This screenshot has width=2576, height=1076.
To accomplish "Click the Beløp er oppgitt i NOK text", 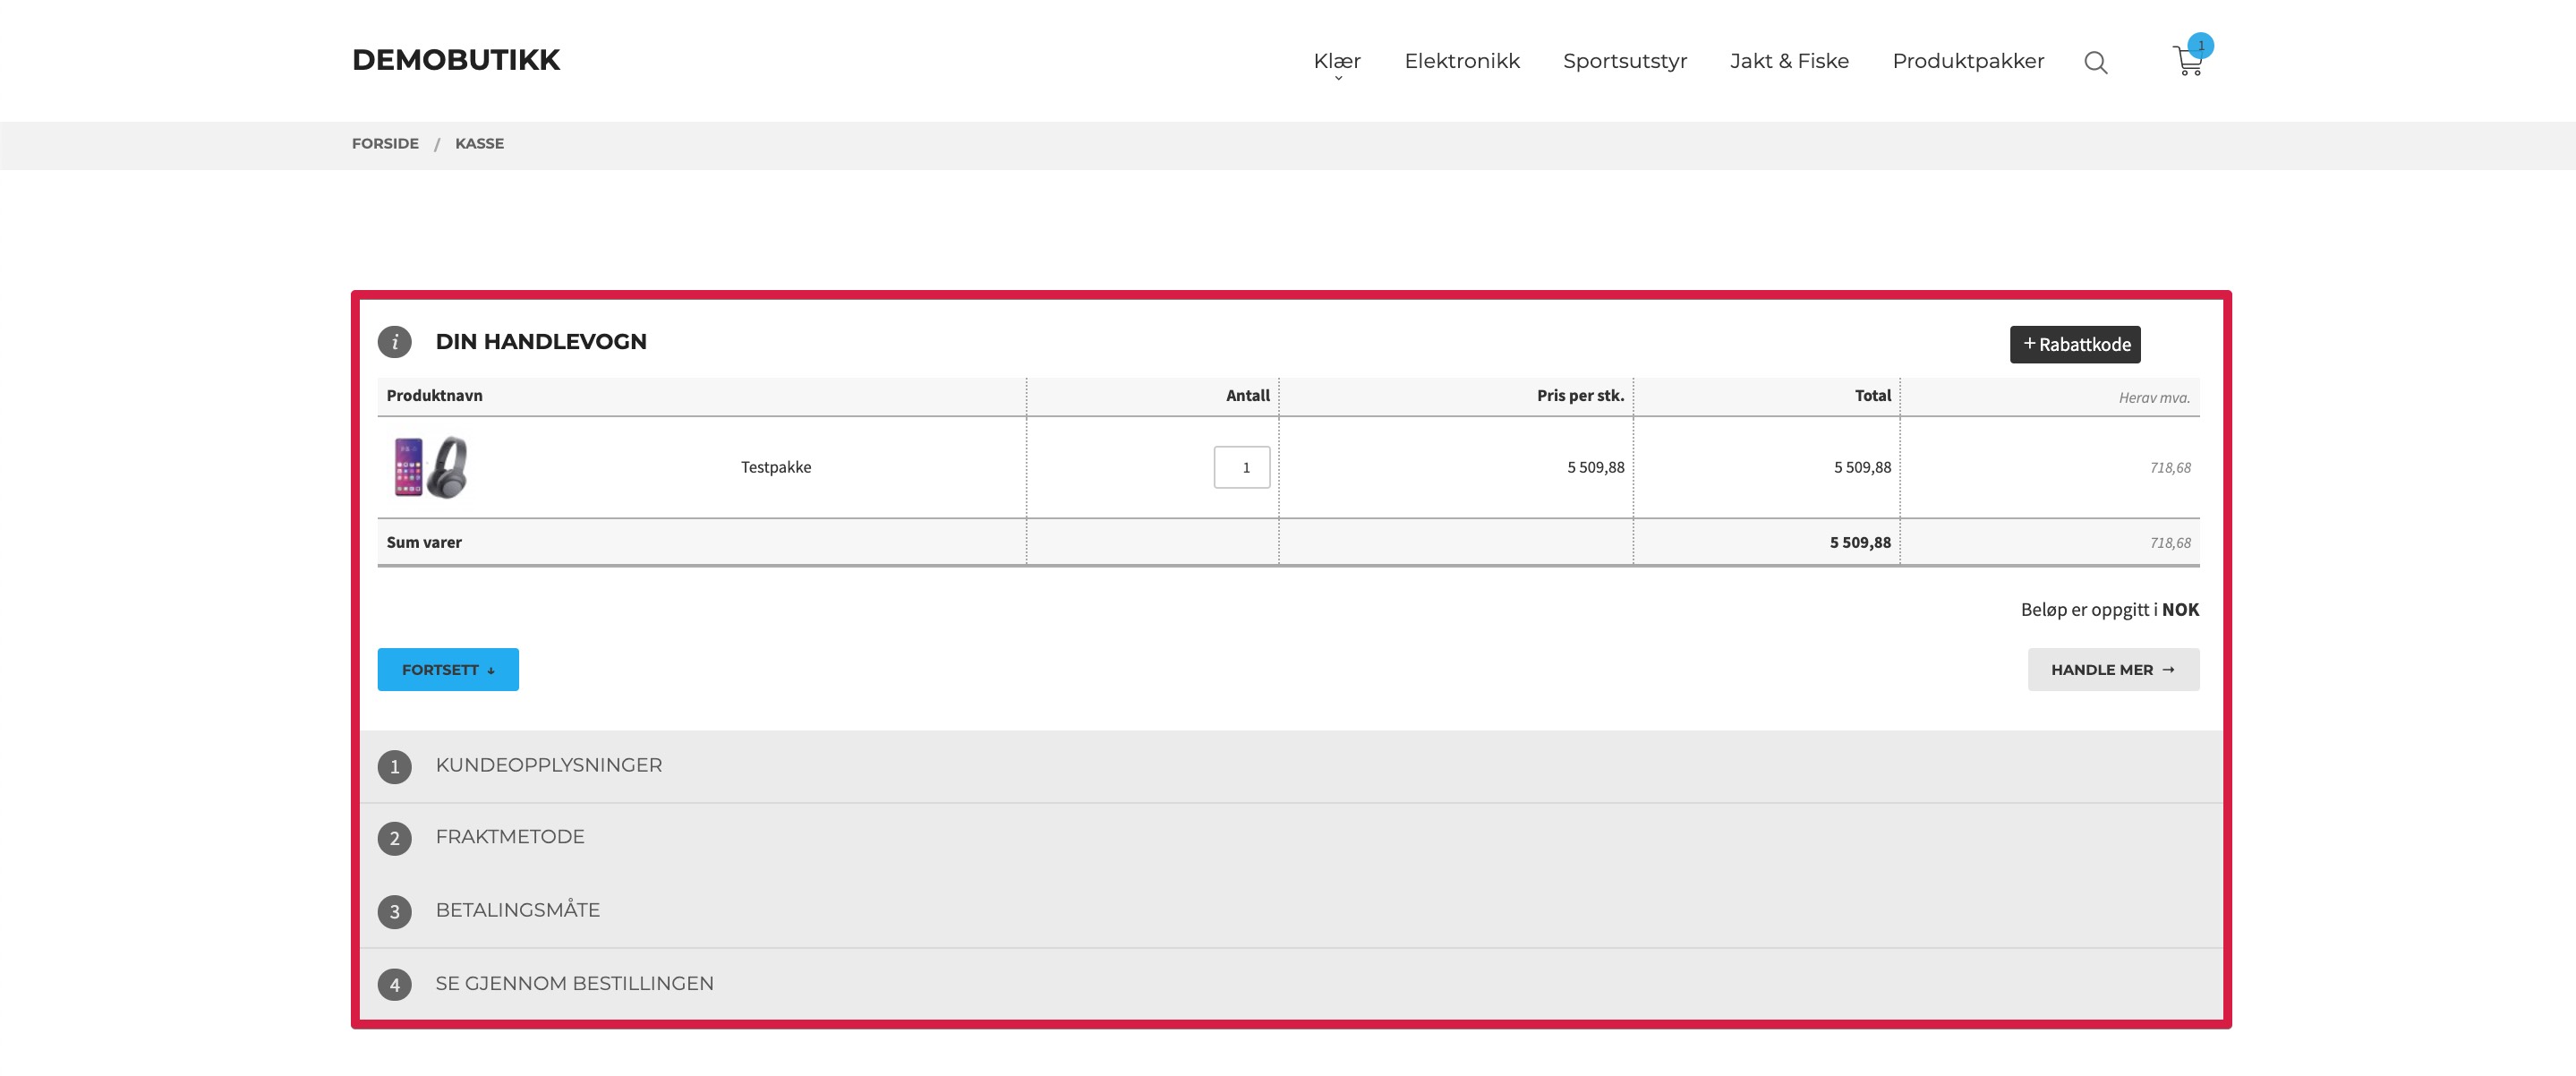I will (x=2110, y=610).
